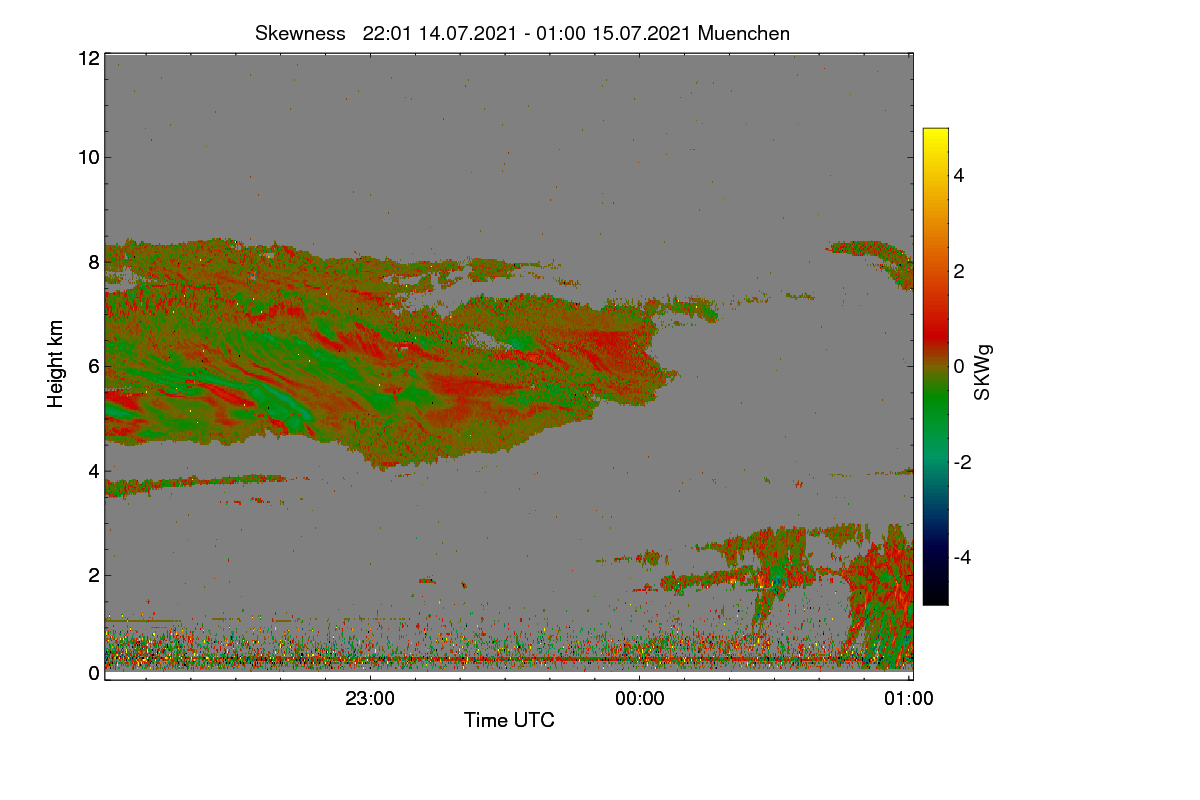Click the 'Muenchen' word in the title

[744, 33]
